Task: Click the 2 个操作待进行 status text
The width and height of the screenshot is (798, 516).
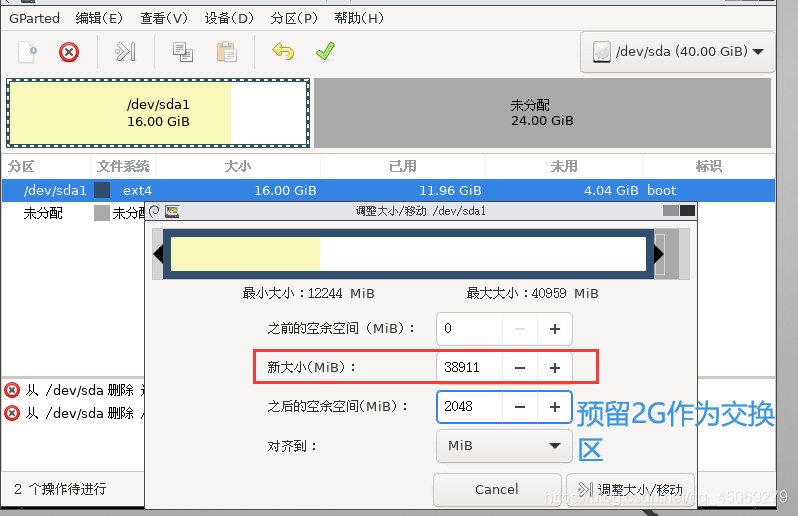Action: tap(60, 489)
